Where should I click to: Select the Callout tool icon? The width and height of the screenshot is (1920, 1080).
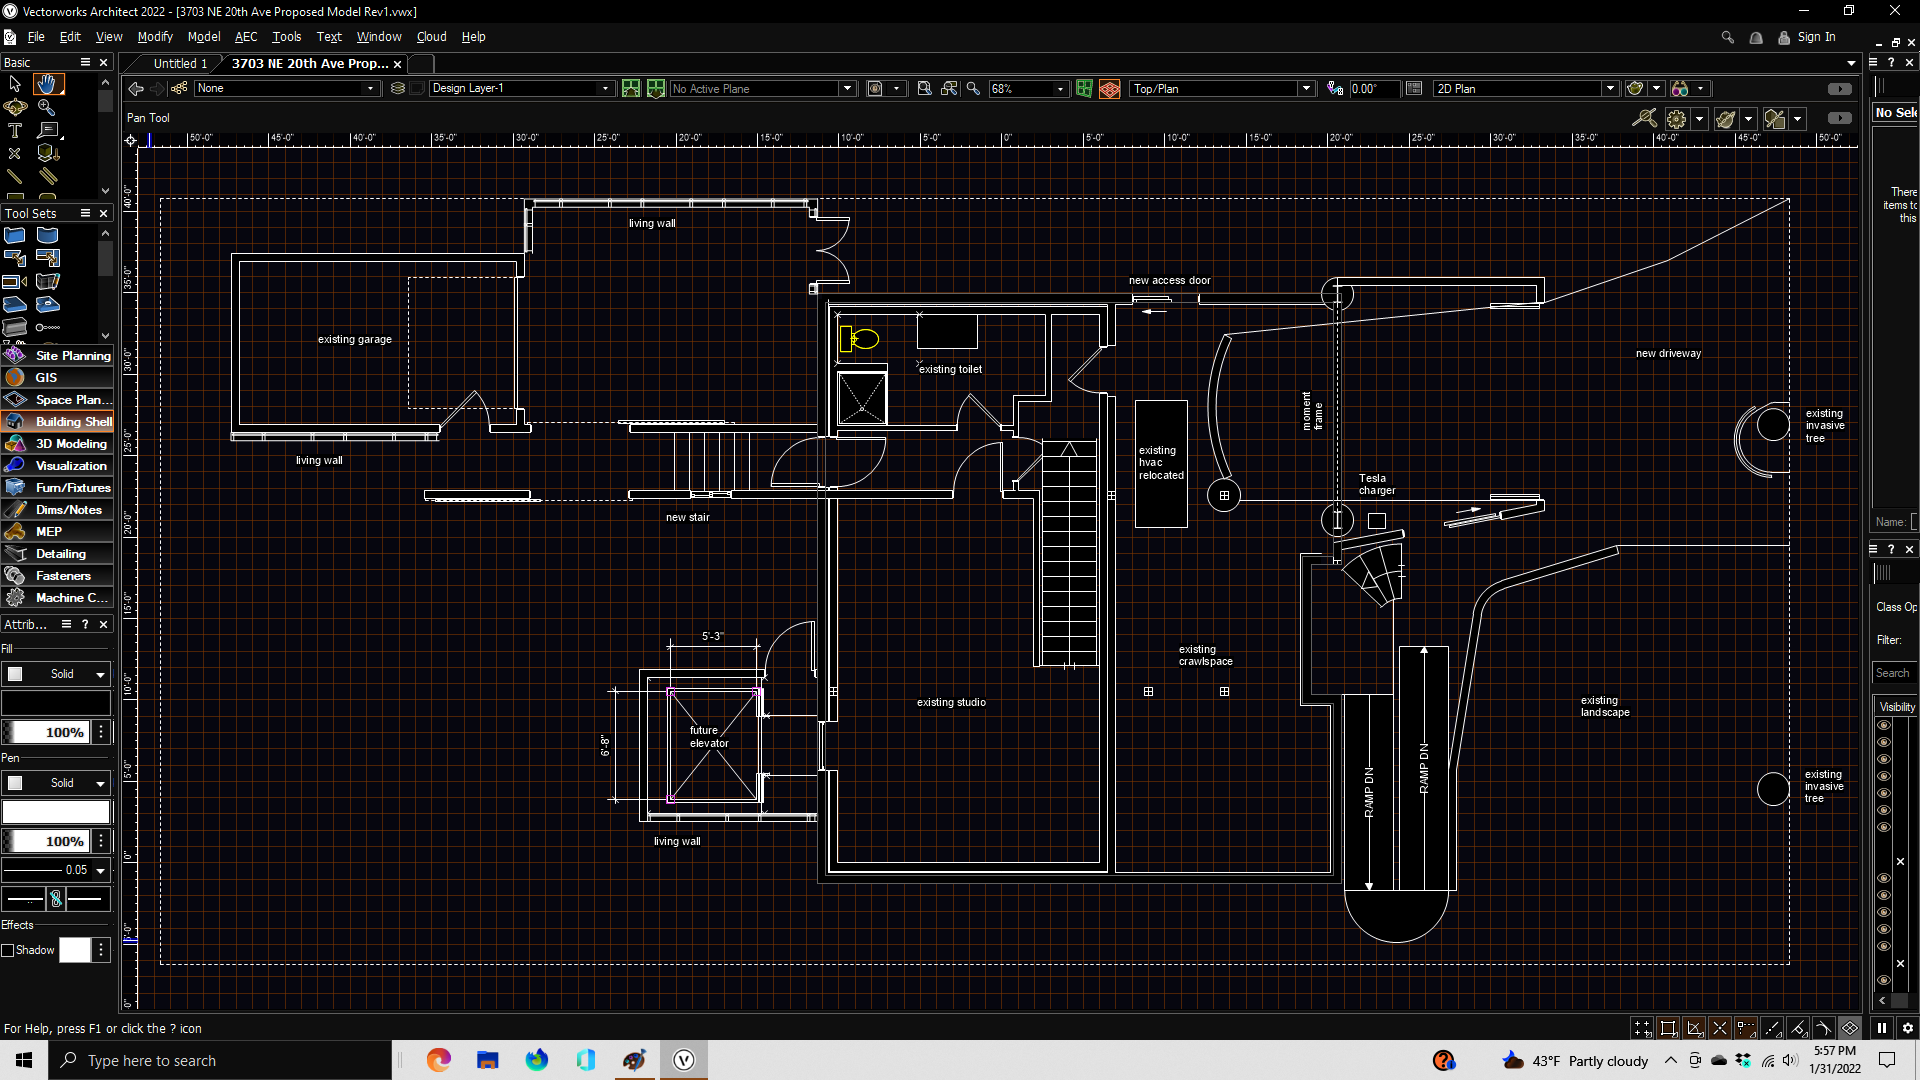pos(47,130)
